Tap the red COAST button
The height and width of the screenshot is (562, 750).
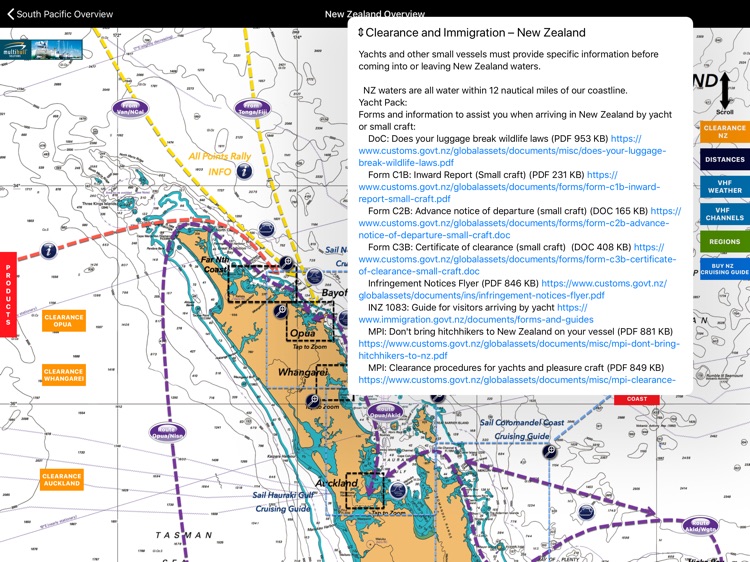(637, 399)
